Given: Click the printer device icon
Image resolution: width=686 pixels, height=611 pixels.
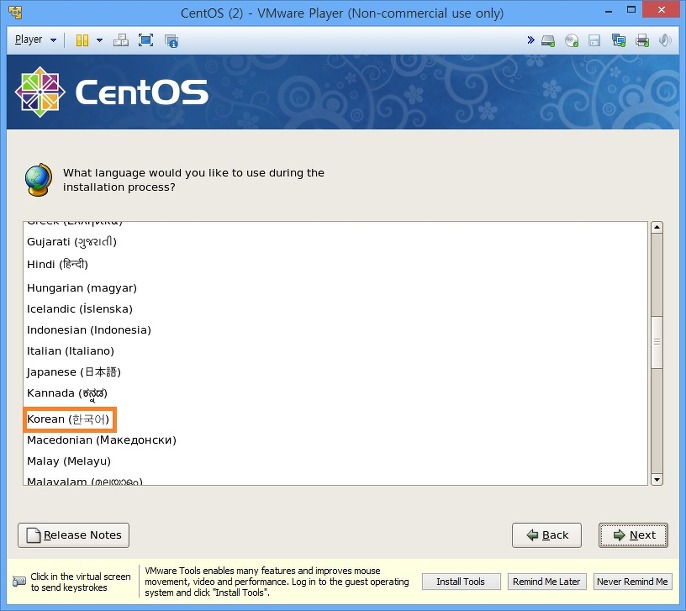Looking at the screenshot, I should [x=642, y=41].
